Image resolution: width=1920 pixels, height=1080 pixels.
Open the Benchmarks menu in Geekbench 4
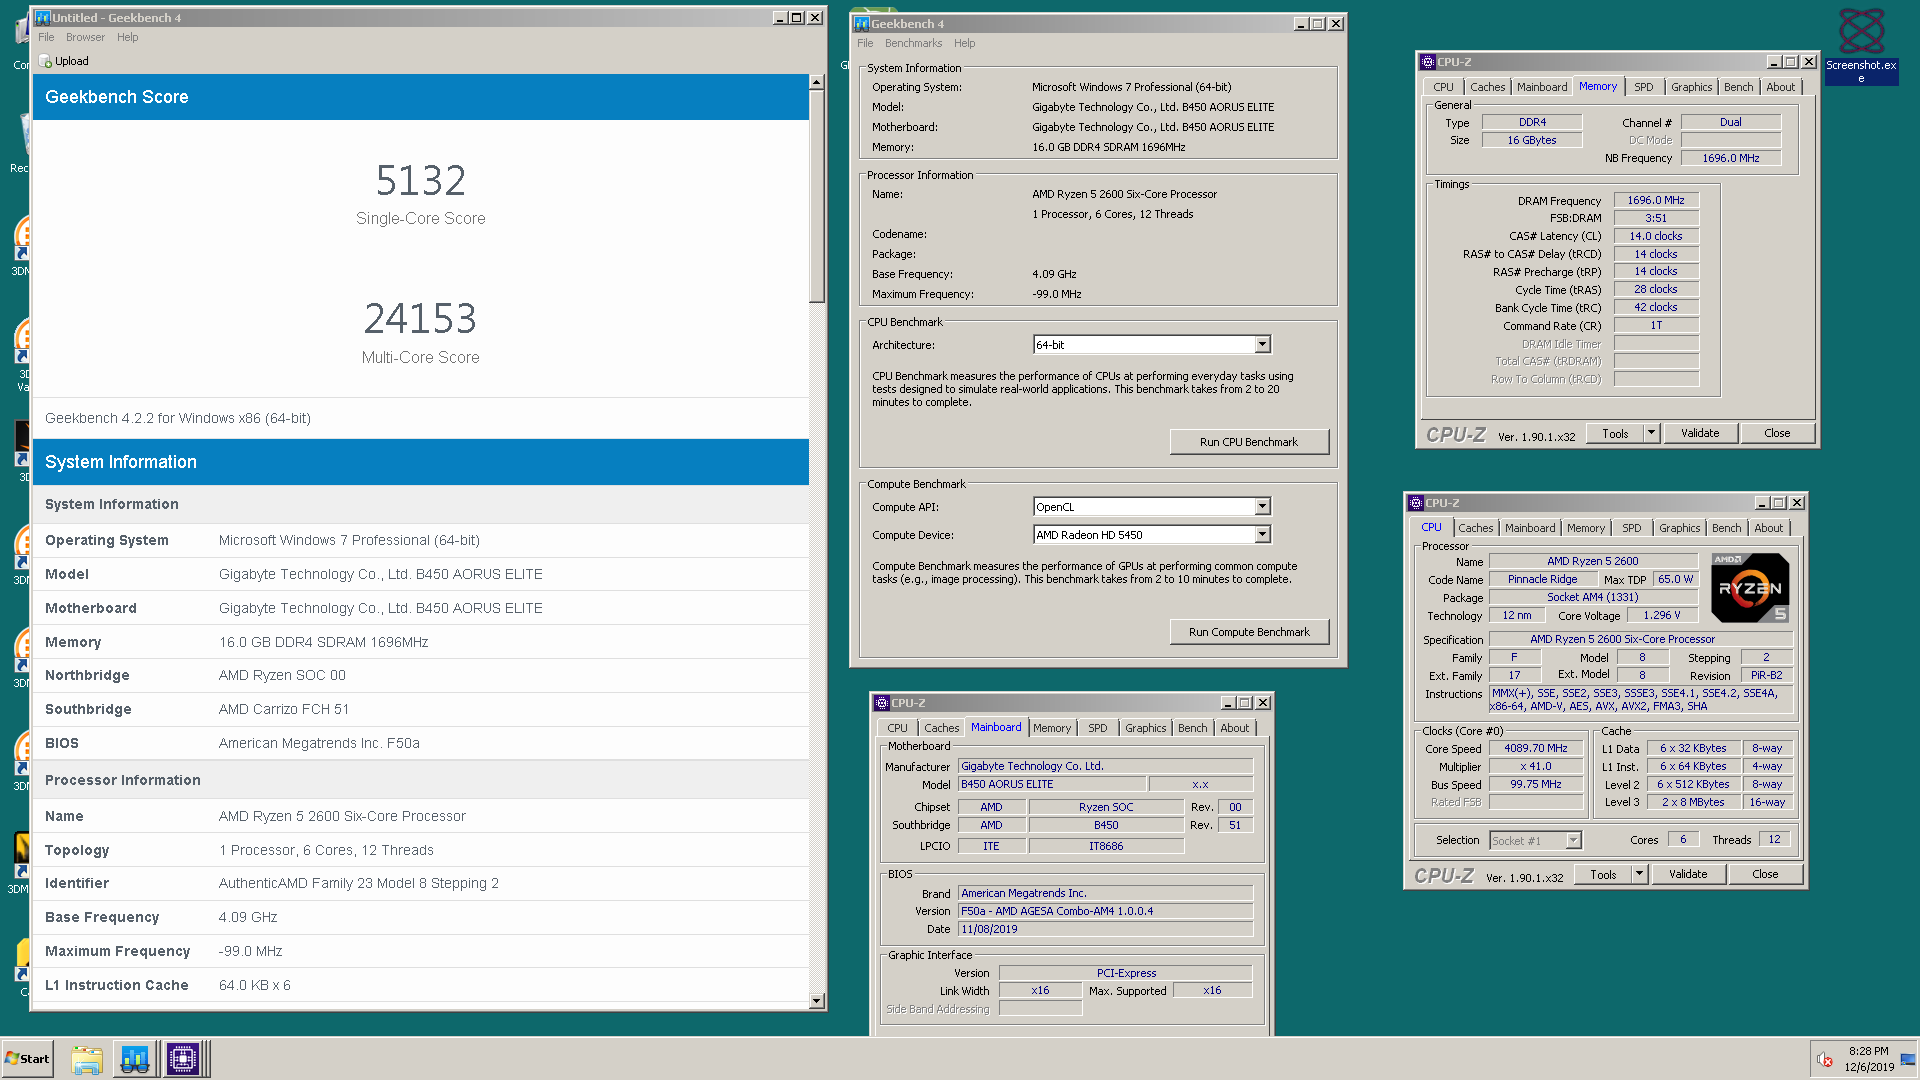[913, 43]
